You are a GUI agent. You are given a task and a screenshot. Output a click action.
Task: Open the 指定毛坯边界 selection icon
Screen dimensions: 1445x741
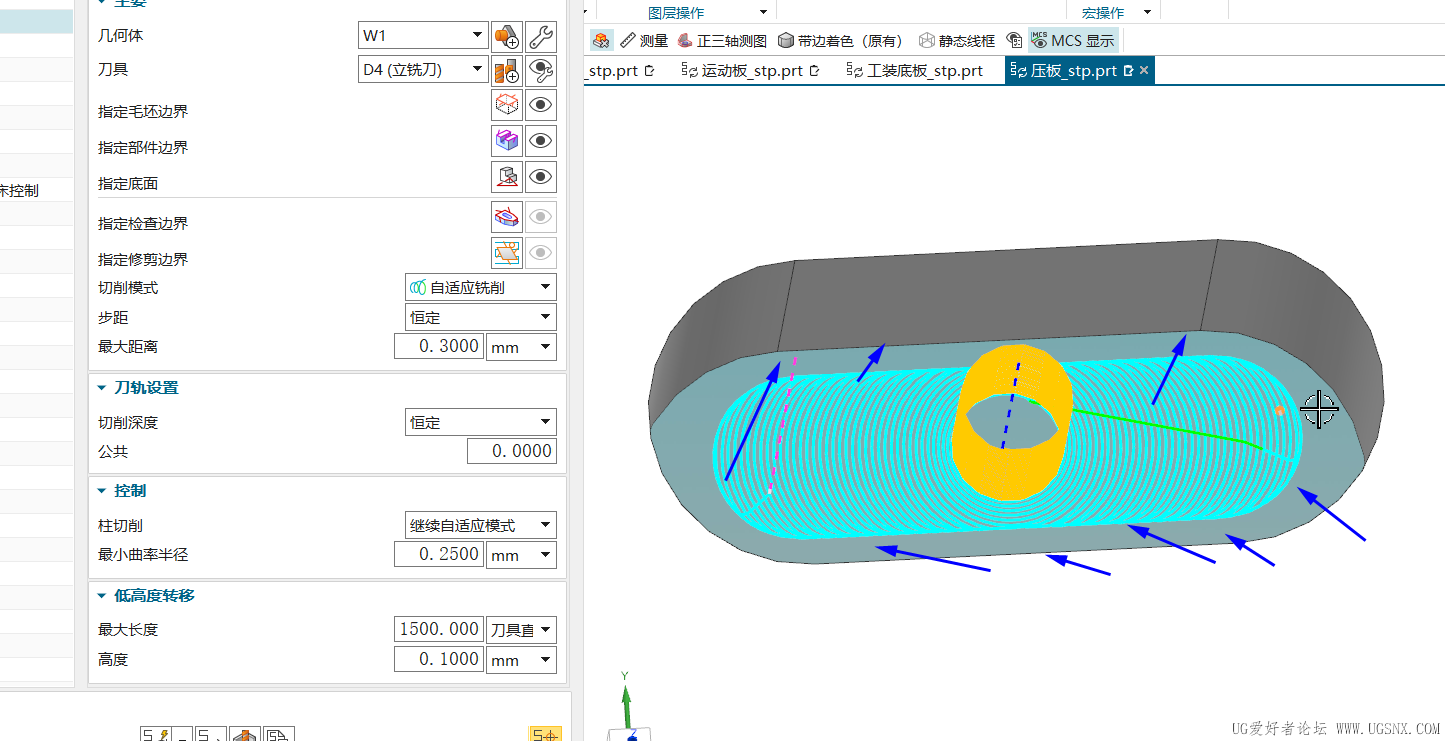point(507,105)
